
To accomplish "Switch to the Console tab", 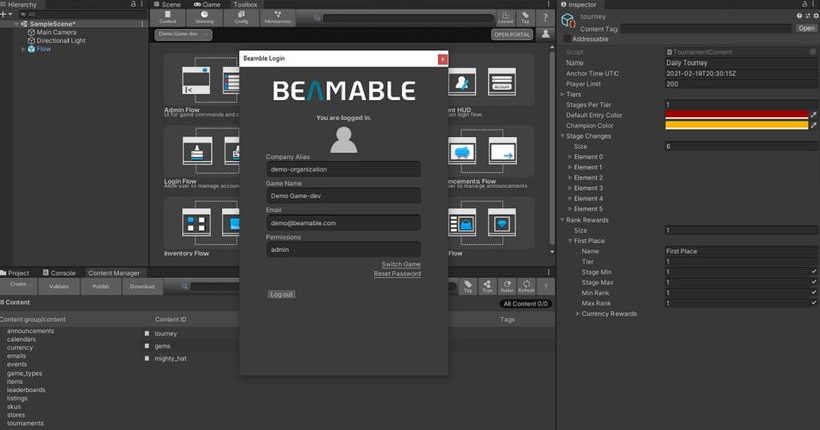I will 59,273.
